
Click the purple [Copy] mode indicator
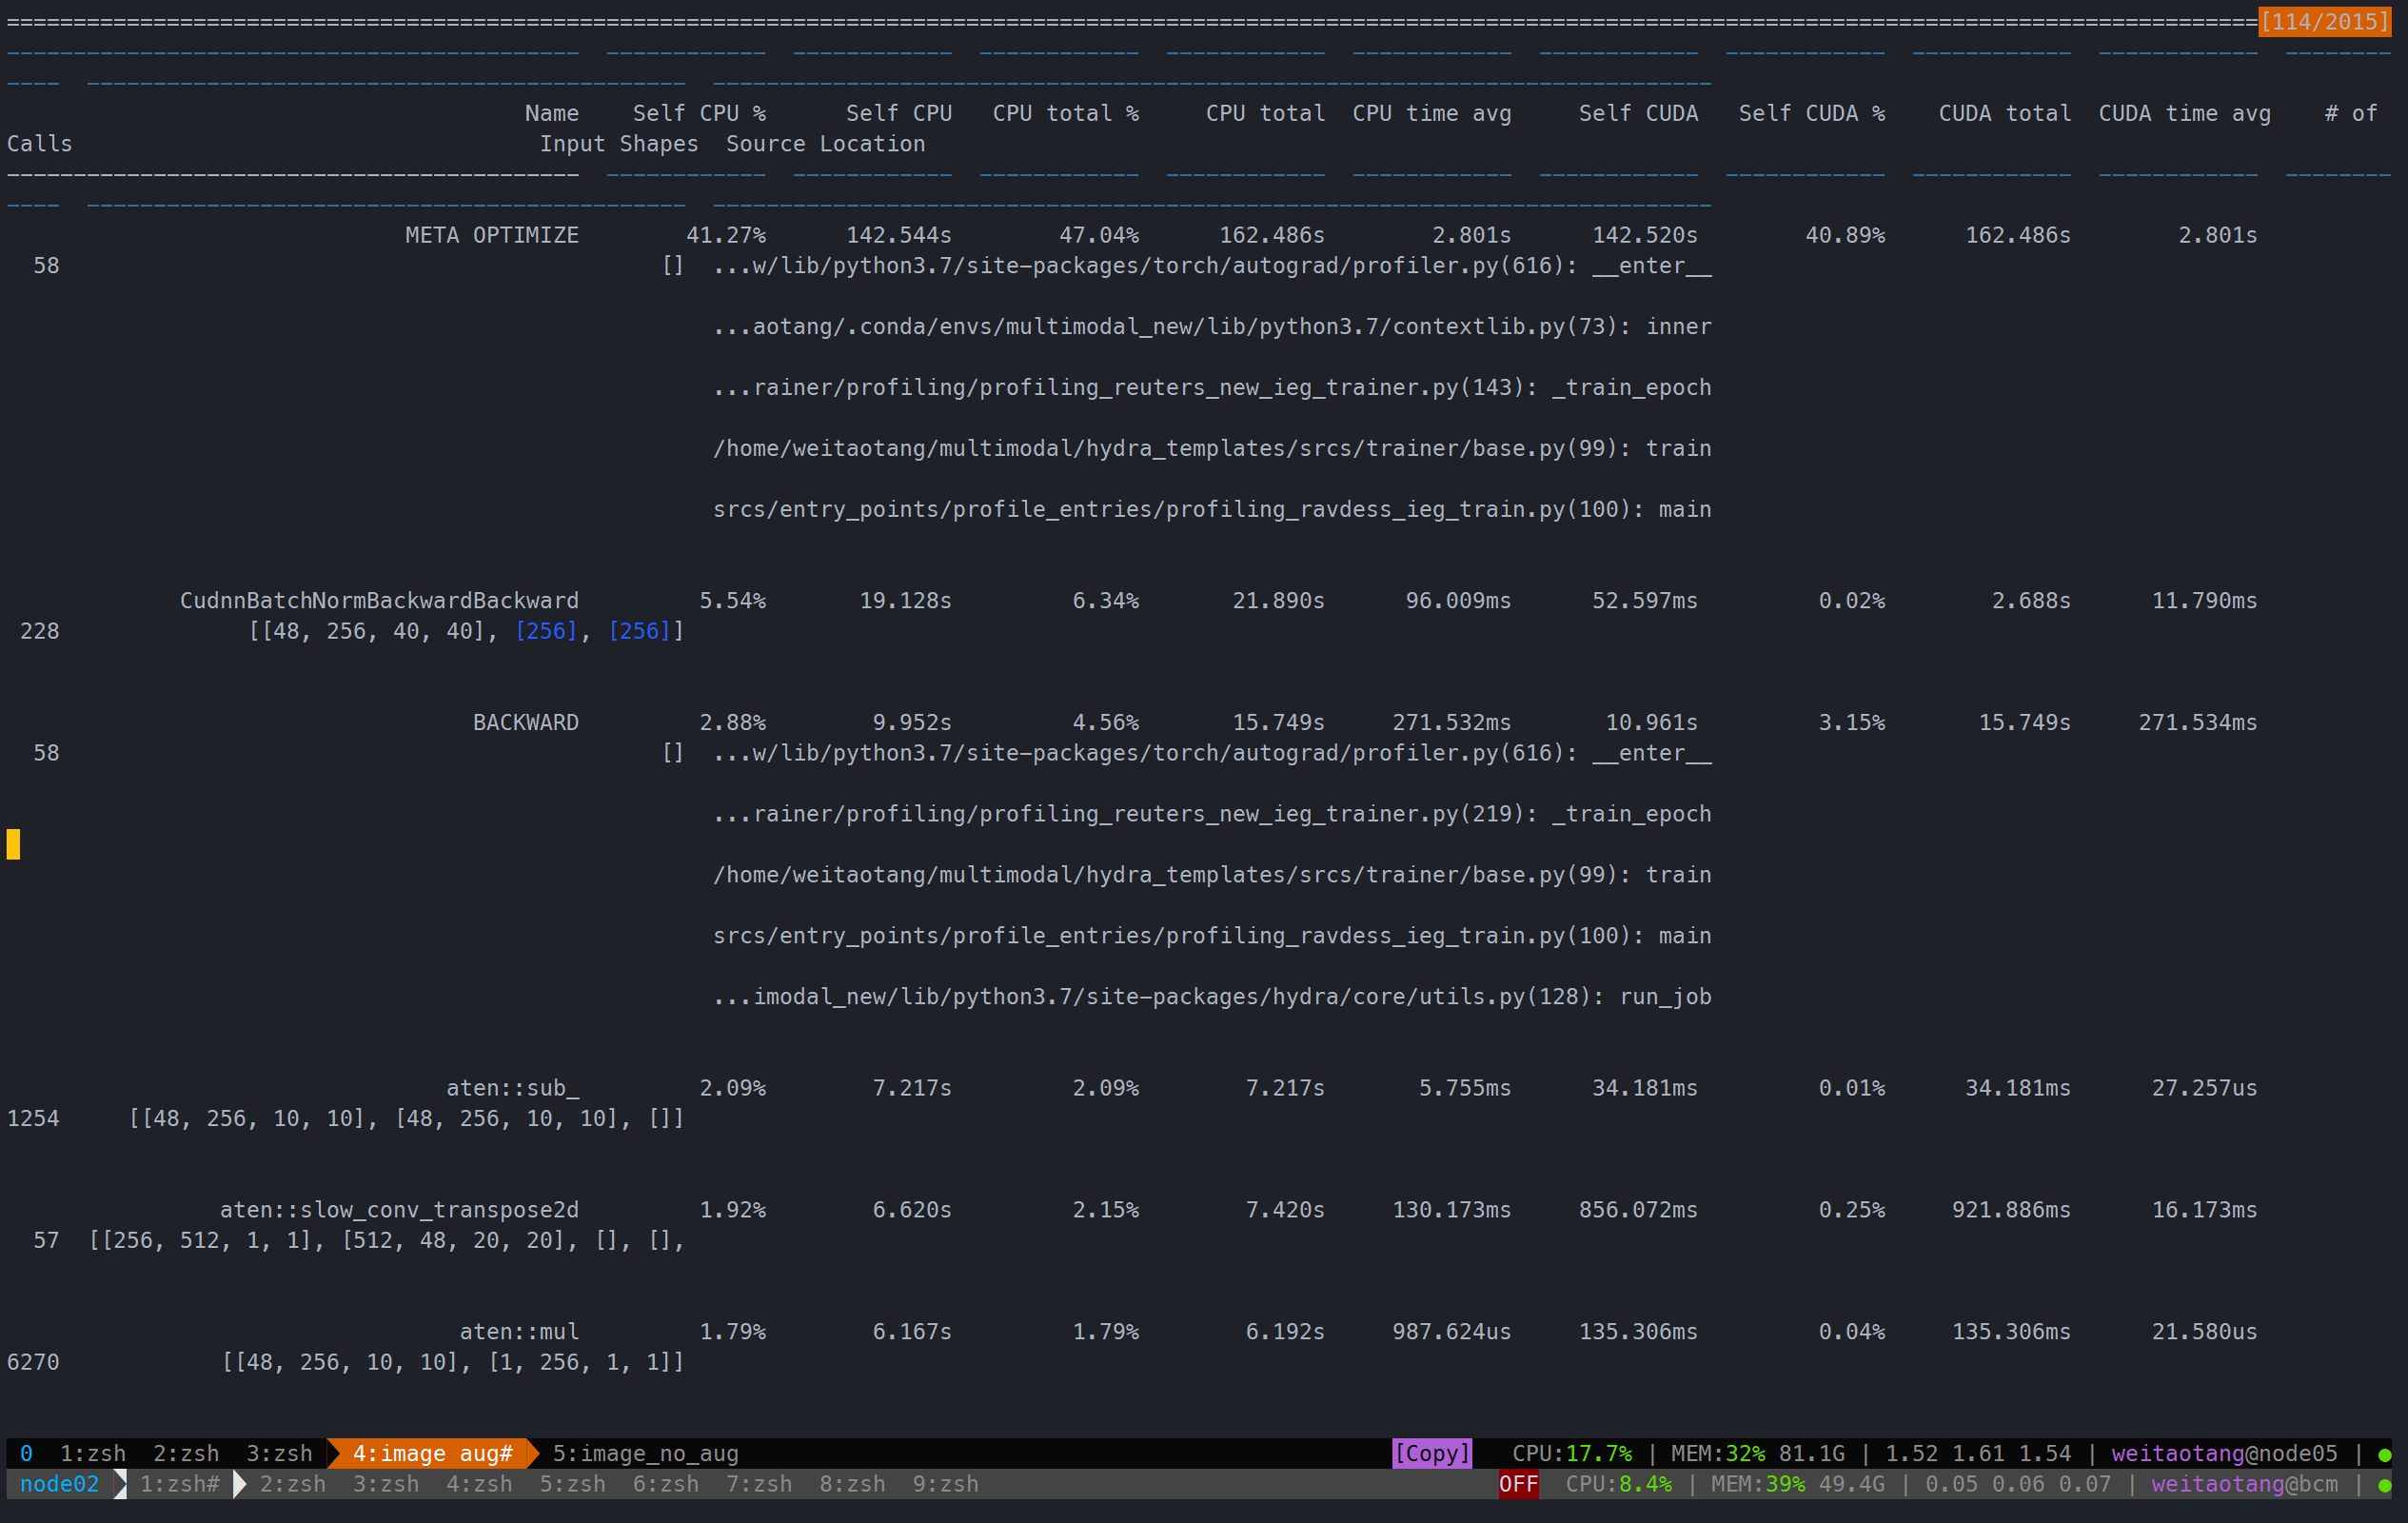[x=1432, y=1453]
